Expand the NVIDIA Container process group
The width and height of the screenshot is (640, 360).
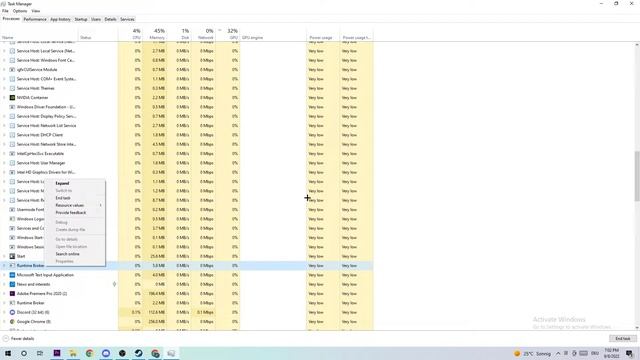(x=4, y=98)
